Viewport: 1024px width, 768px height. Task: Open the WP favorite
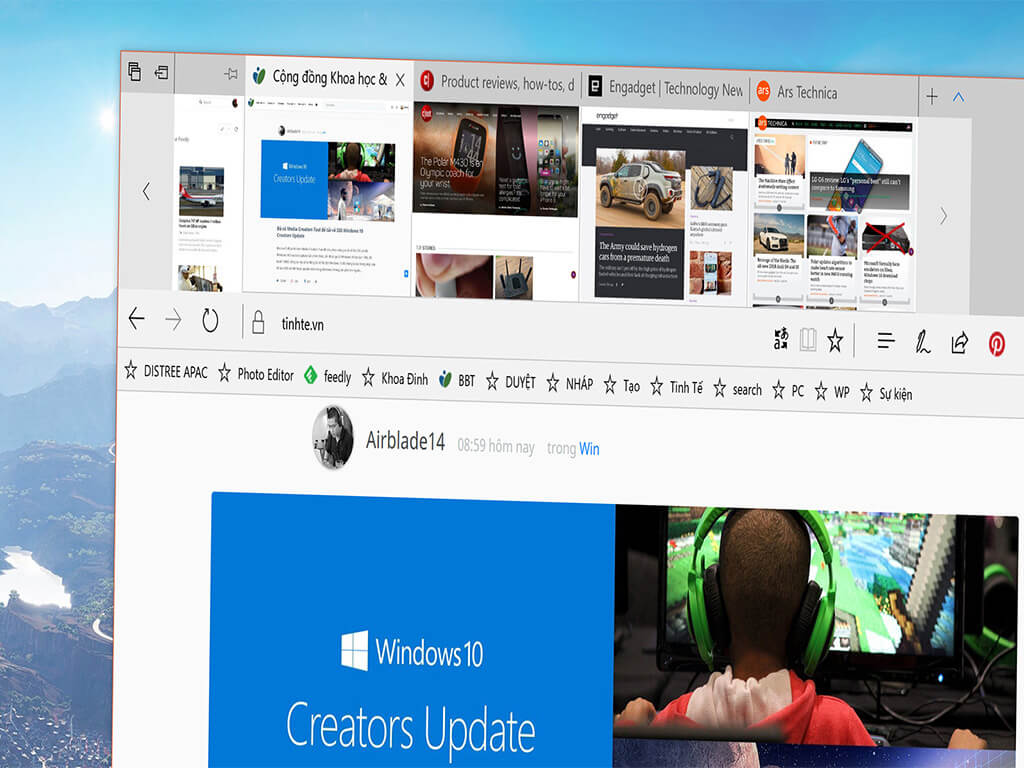point(832,392)
